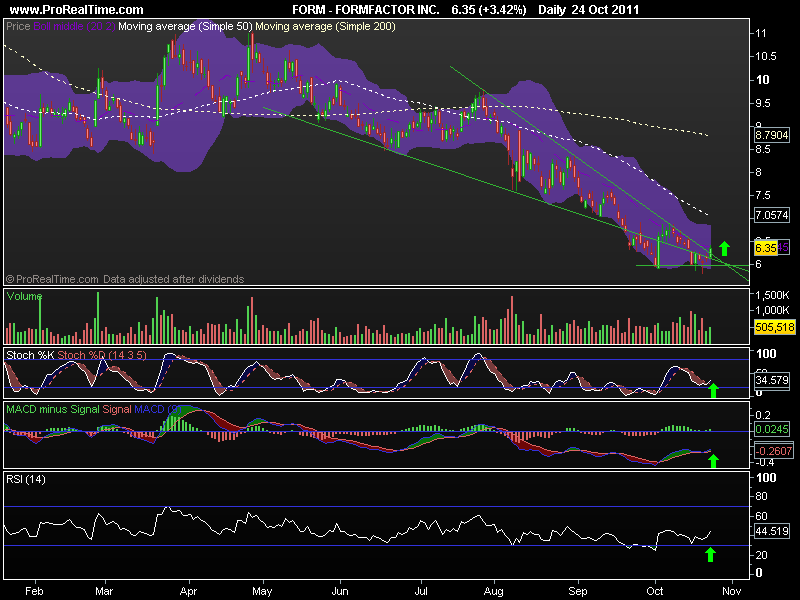The width and height of the screenshot is (800, 600).
Task: Click the 11 price axis label
Action: click(761, 33)
